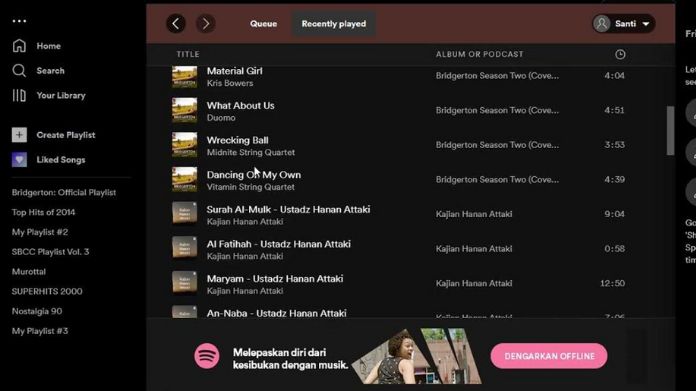Select the Wrecking Ball track title
This screenshot has height=391, width=696.
[237, 140]
